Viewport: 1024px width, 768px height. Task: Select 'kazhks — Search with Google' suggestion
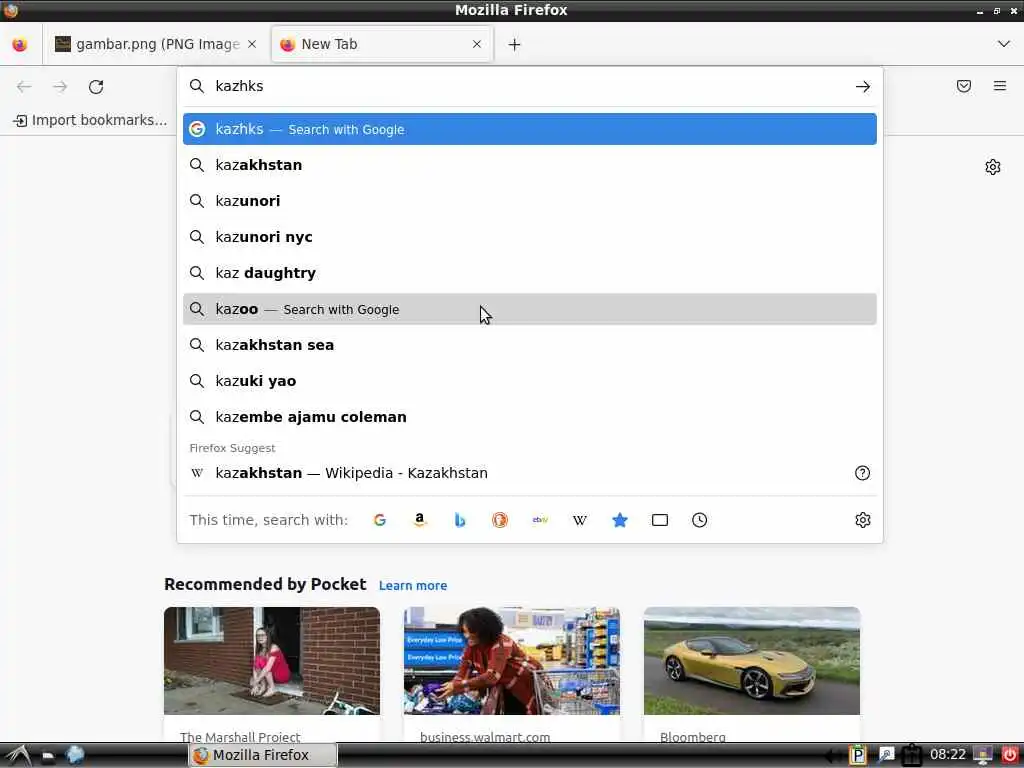(x=530, y=129)
